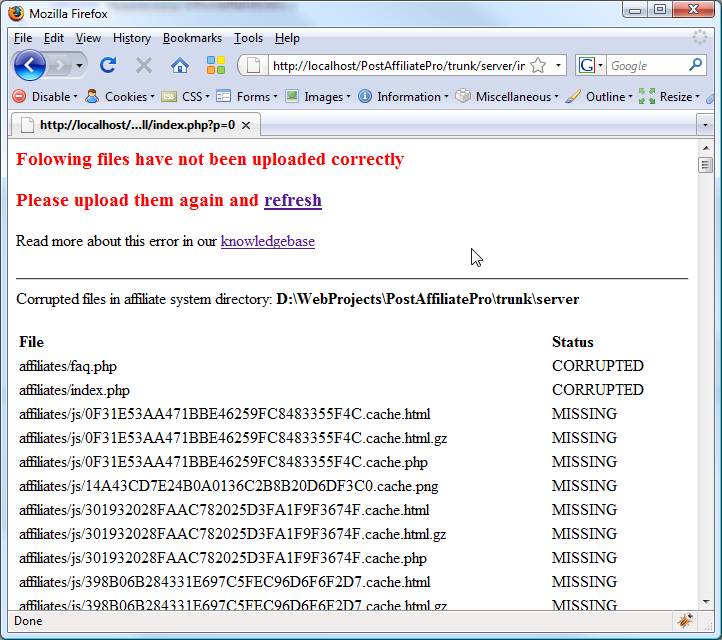Go to the Home page icon
Screen dimensions: 722x640
coord(180,65)
